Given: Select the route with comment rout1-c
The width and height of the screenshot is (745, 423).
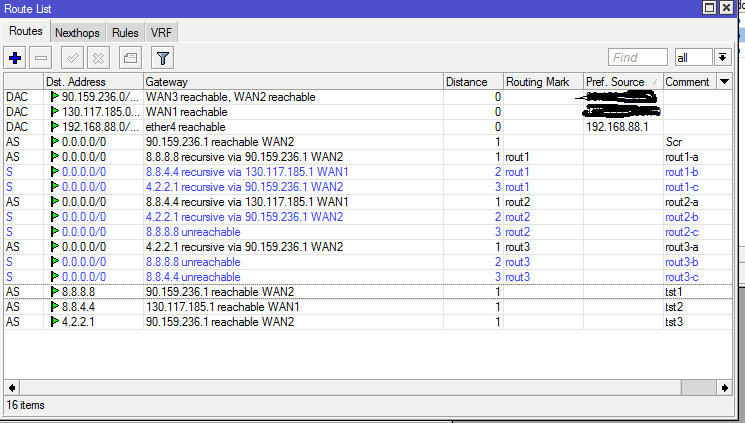Looking at the screenshot, I should click(368, 187).
